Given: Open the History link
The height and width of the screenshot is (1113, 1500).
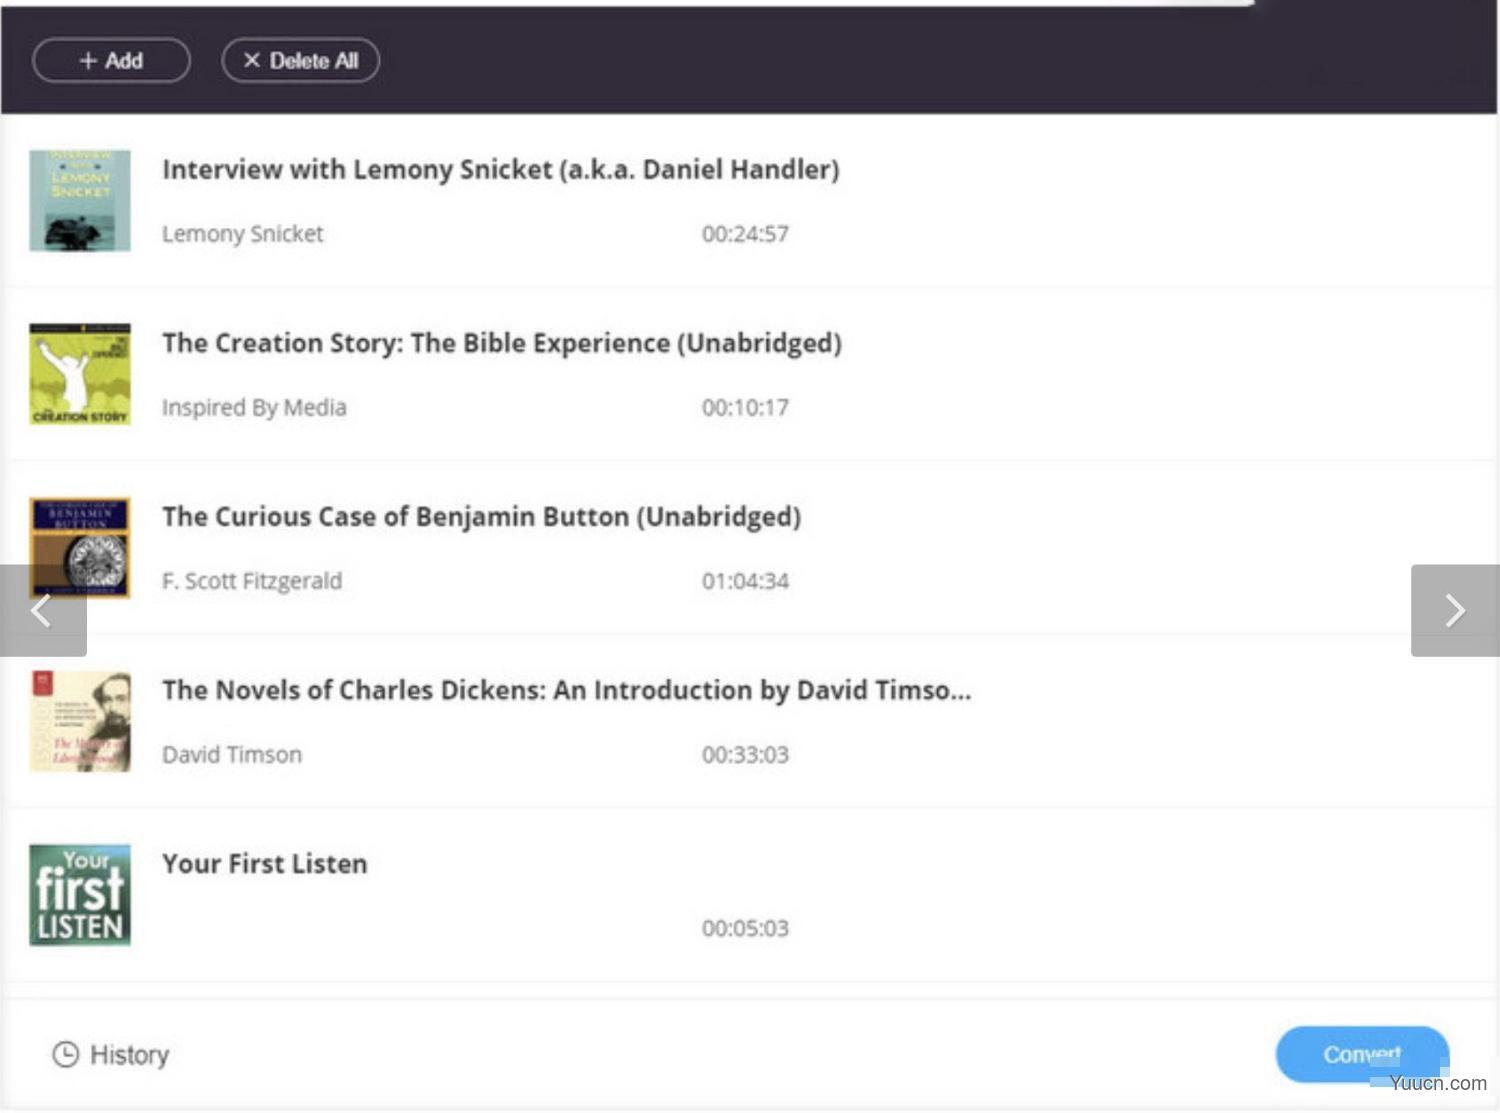Looking at the screenshot, I should click(x=111, y=1055).
